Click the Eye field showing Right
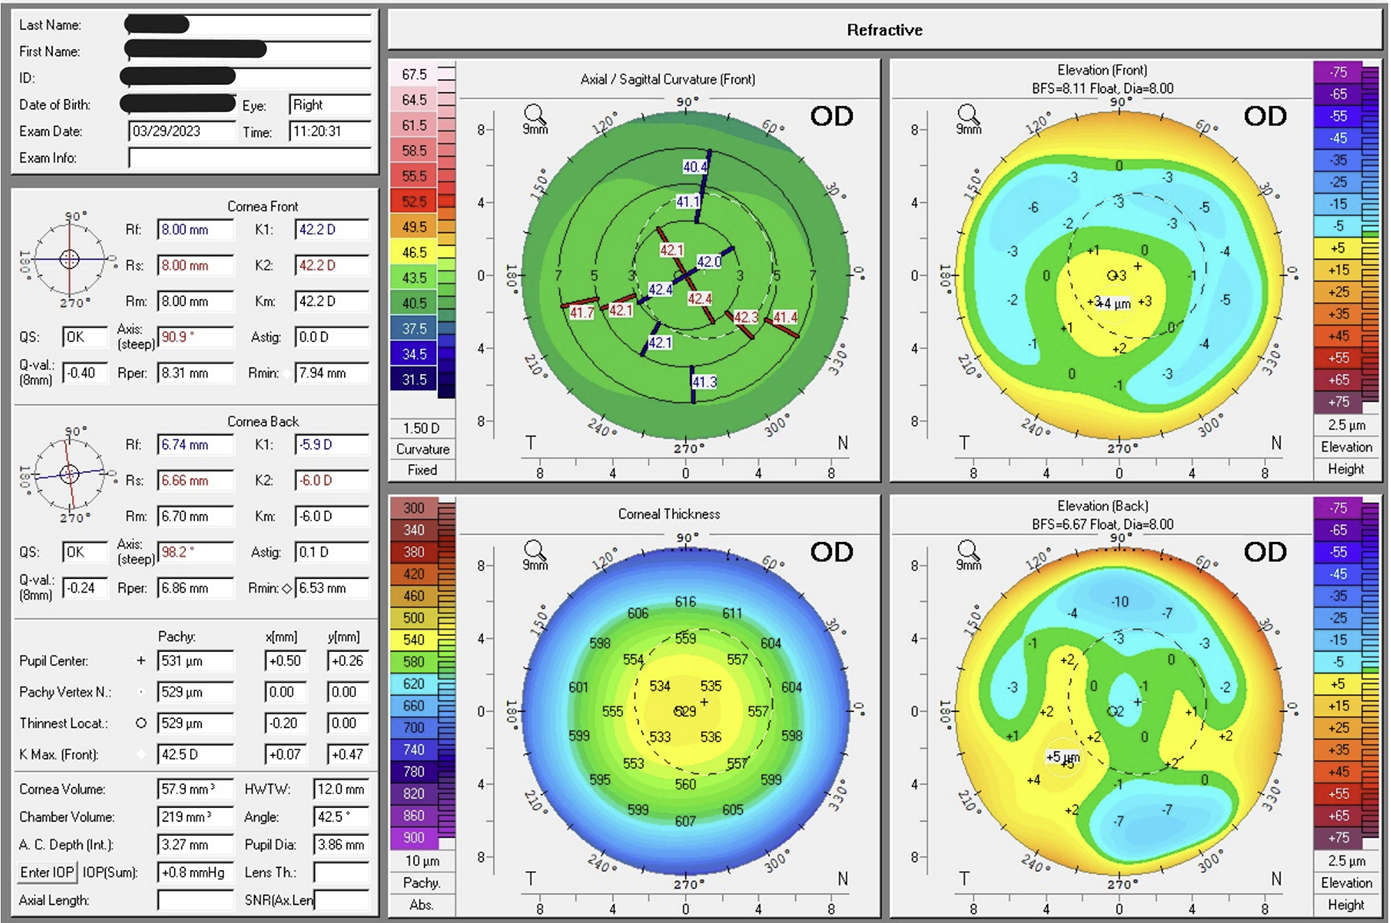This screenshot has width=1391, height=923. 329,105
